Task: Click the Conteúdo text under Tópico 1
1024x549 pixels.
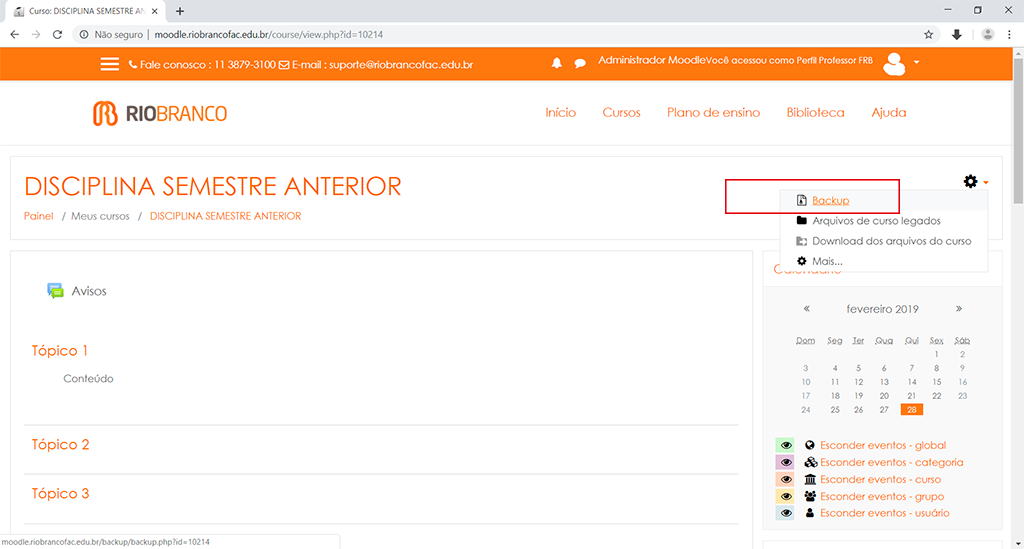Action: point(88,379)
